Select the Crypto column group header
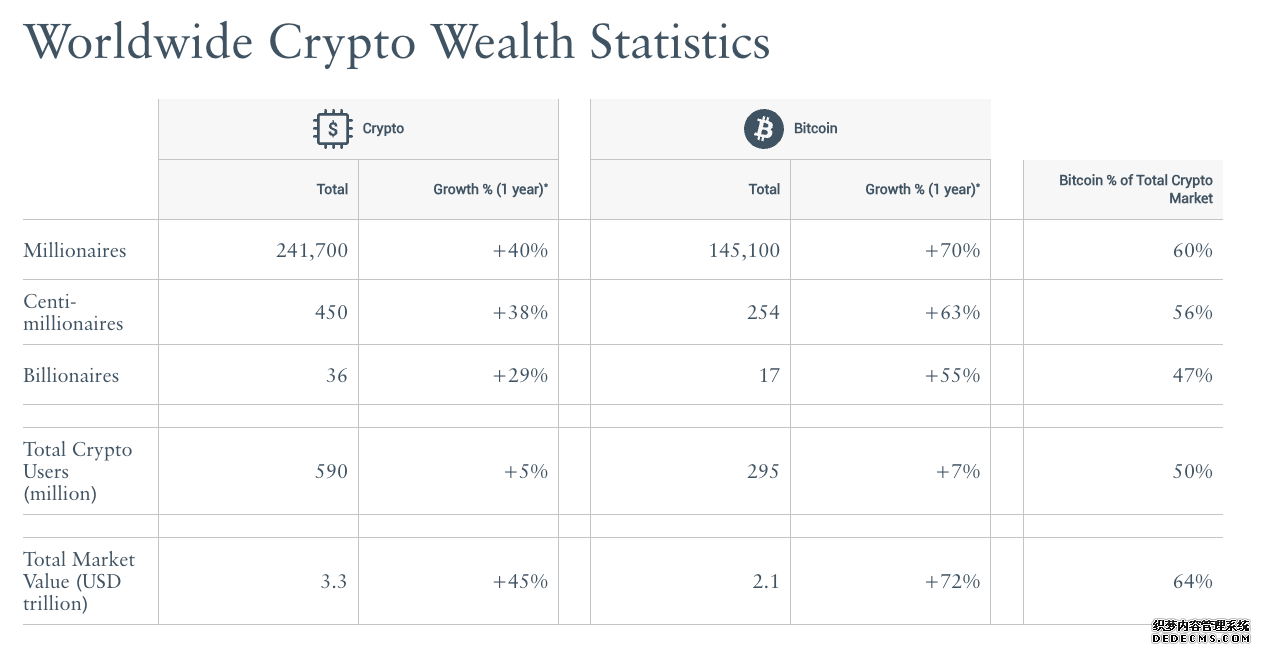The width and height of the screenshot is (1261, 653). 358,129
